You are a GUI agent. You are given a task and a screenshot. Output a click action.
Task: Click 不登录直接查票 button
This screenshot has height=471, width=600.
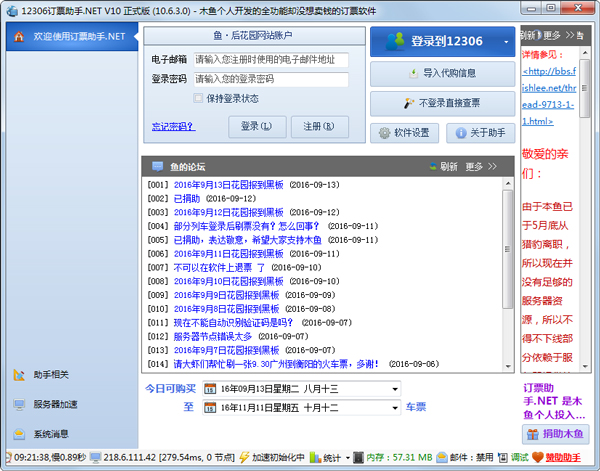tap(443, 103)
